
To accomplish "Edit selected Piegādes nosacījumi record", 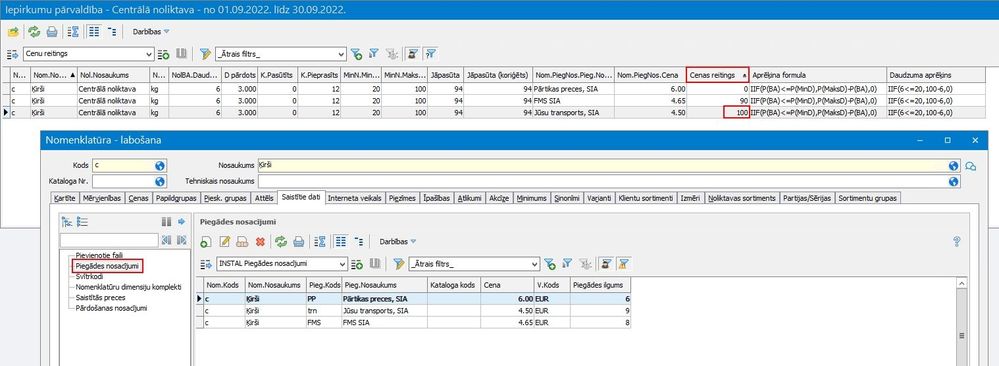I will pyautogui.click(x=224, y=242).
